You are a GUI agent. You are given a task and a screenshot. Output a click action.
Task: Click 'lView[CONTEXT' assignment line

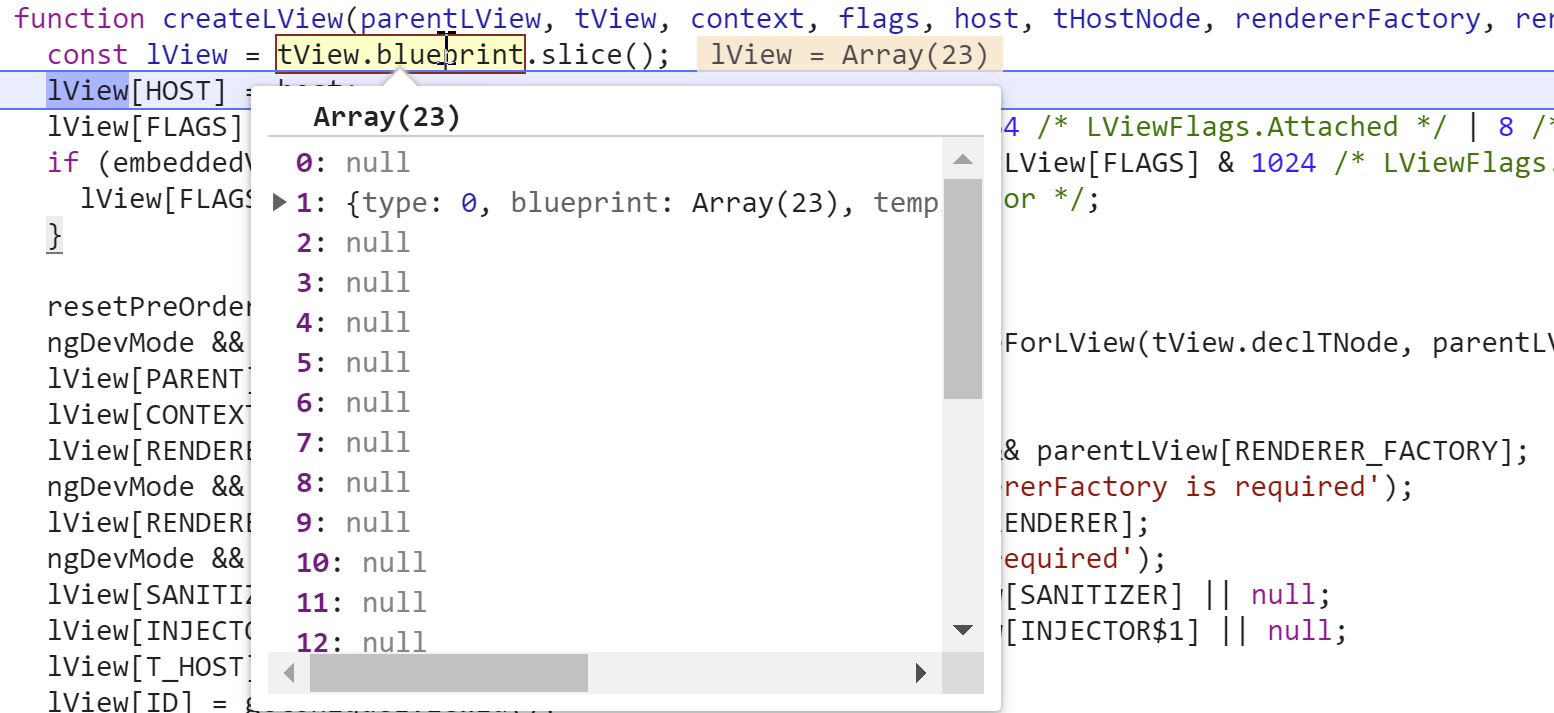point(148,415)
